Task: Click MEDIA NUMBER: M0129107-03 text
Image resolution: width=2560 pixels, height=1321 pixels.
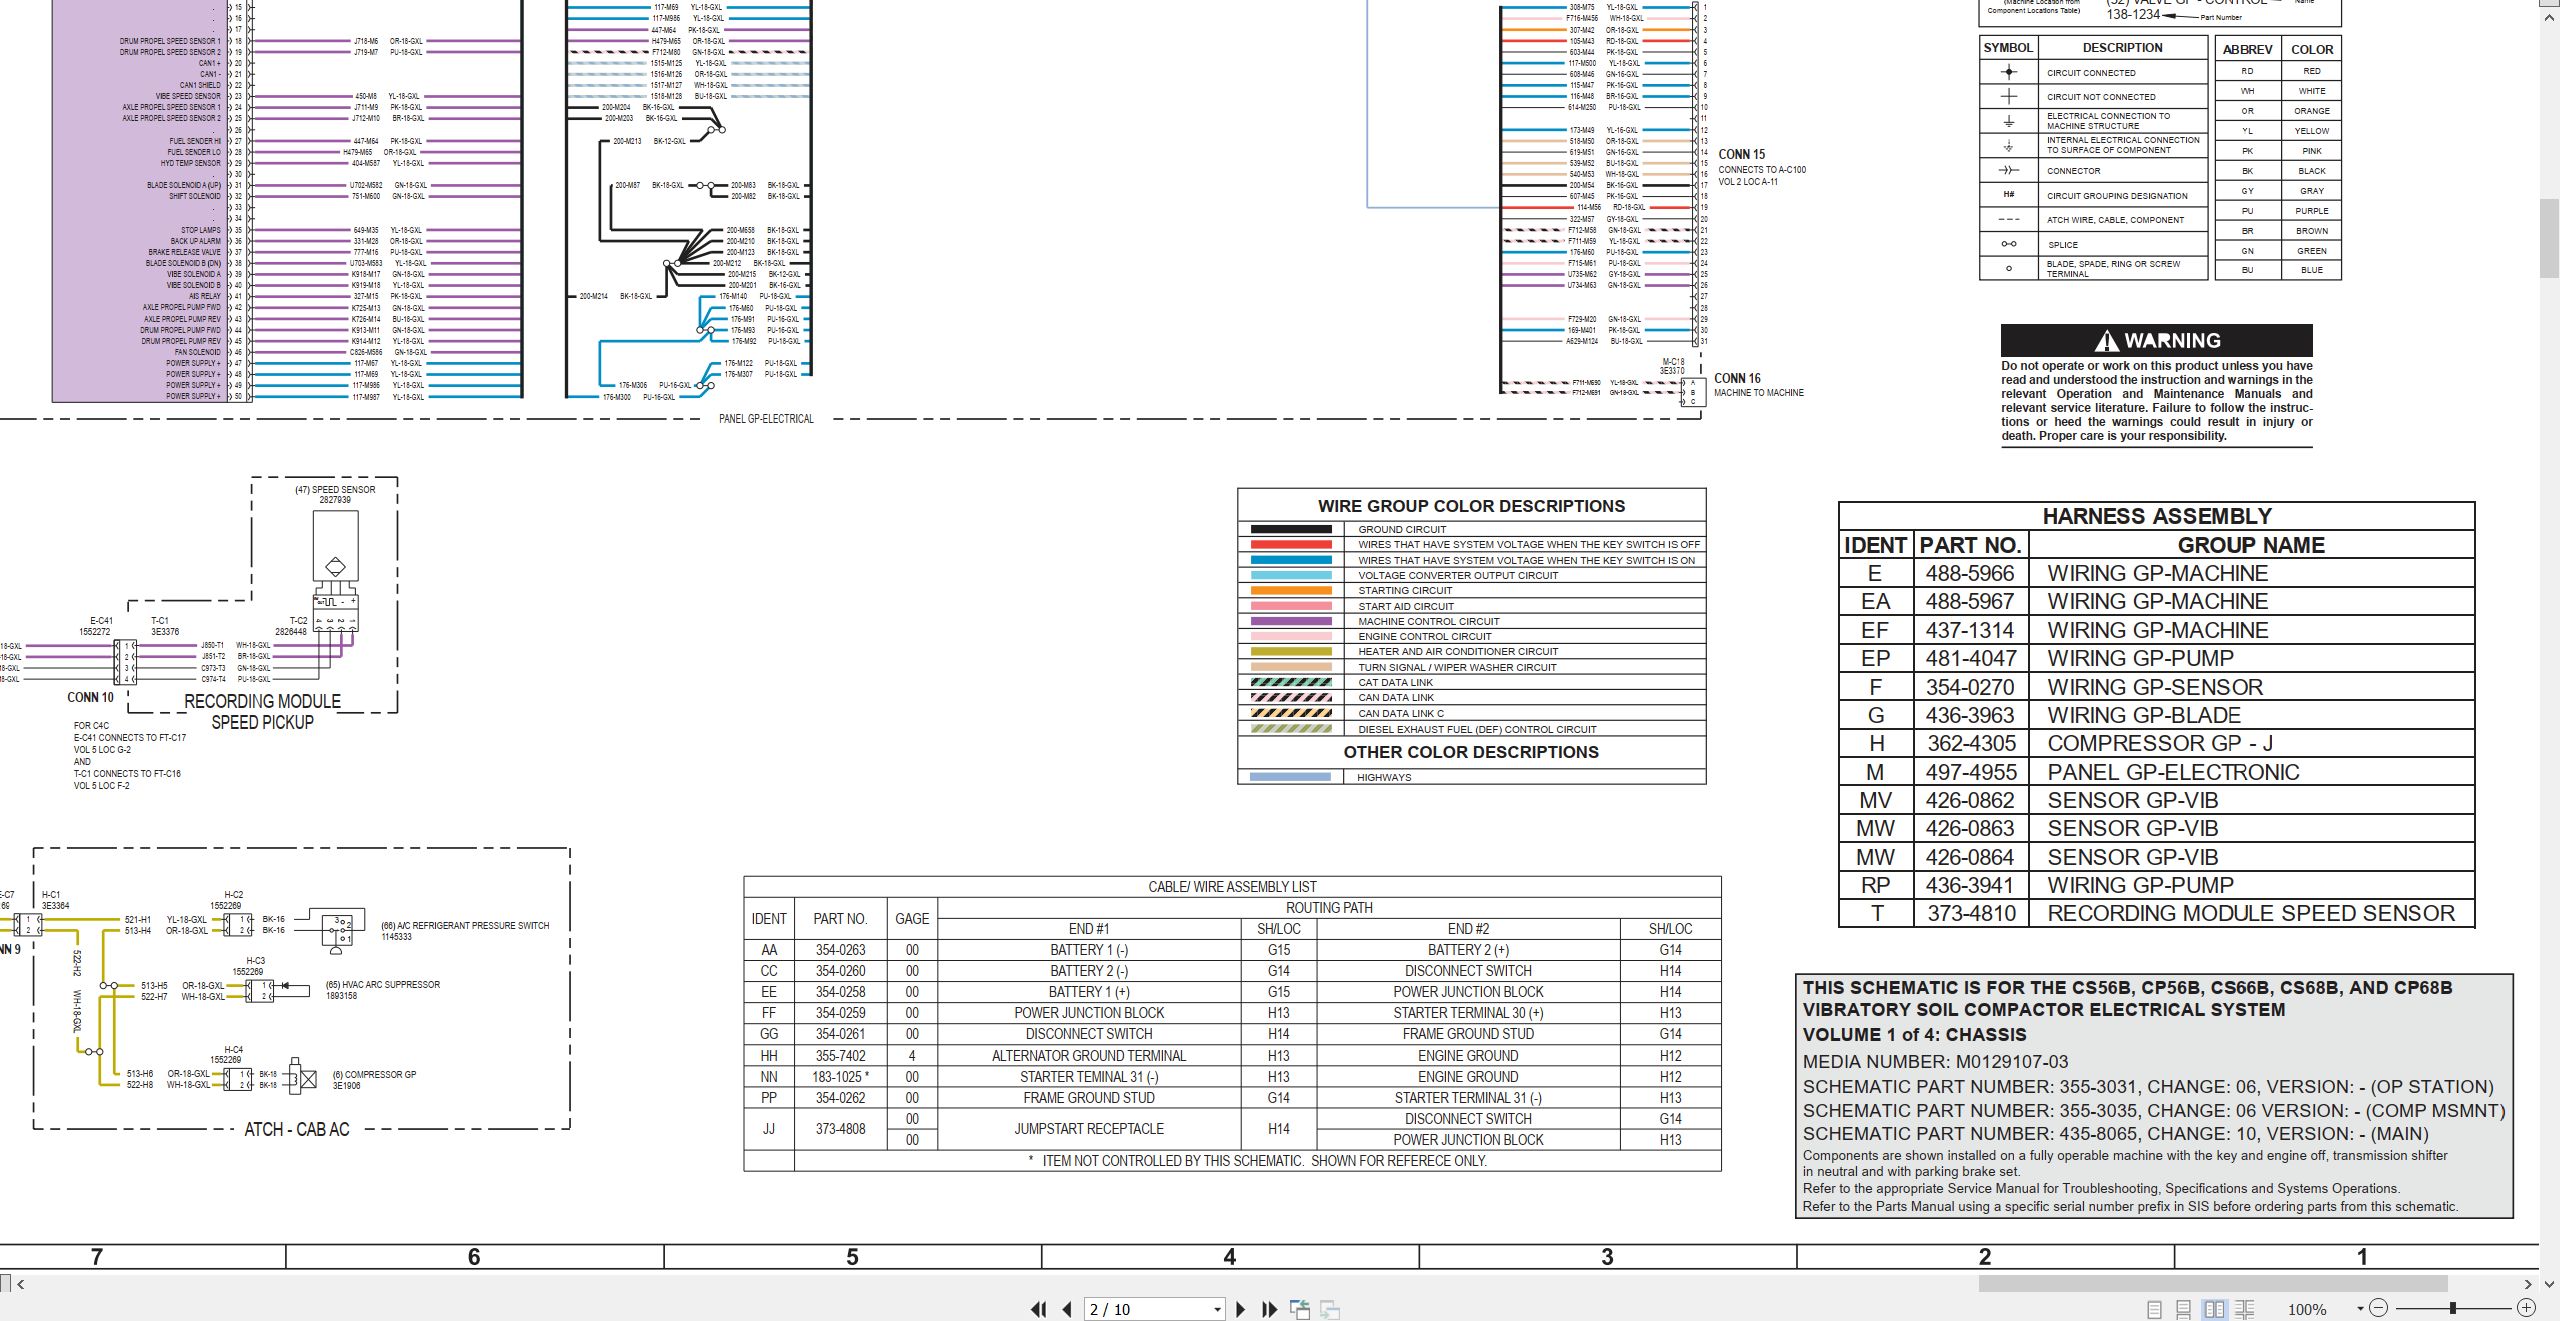Action: click(1935, 1062)
